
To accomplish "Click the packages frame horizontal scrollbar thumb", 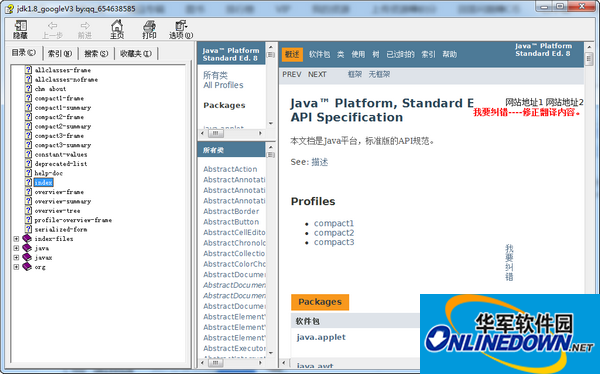I will tap(215, 133).
